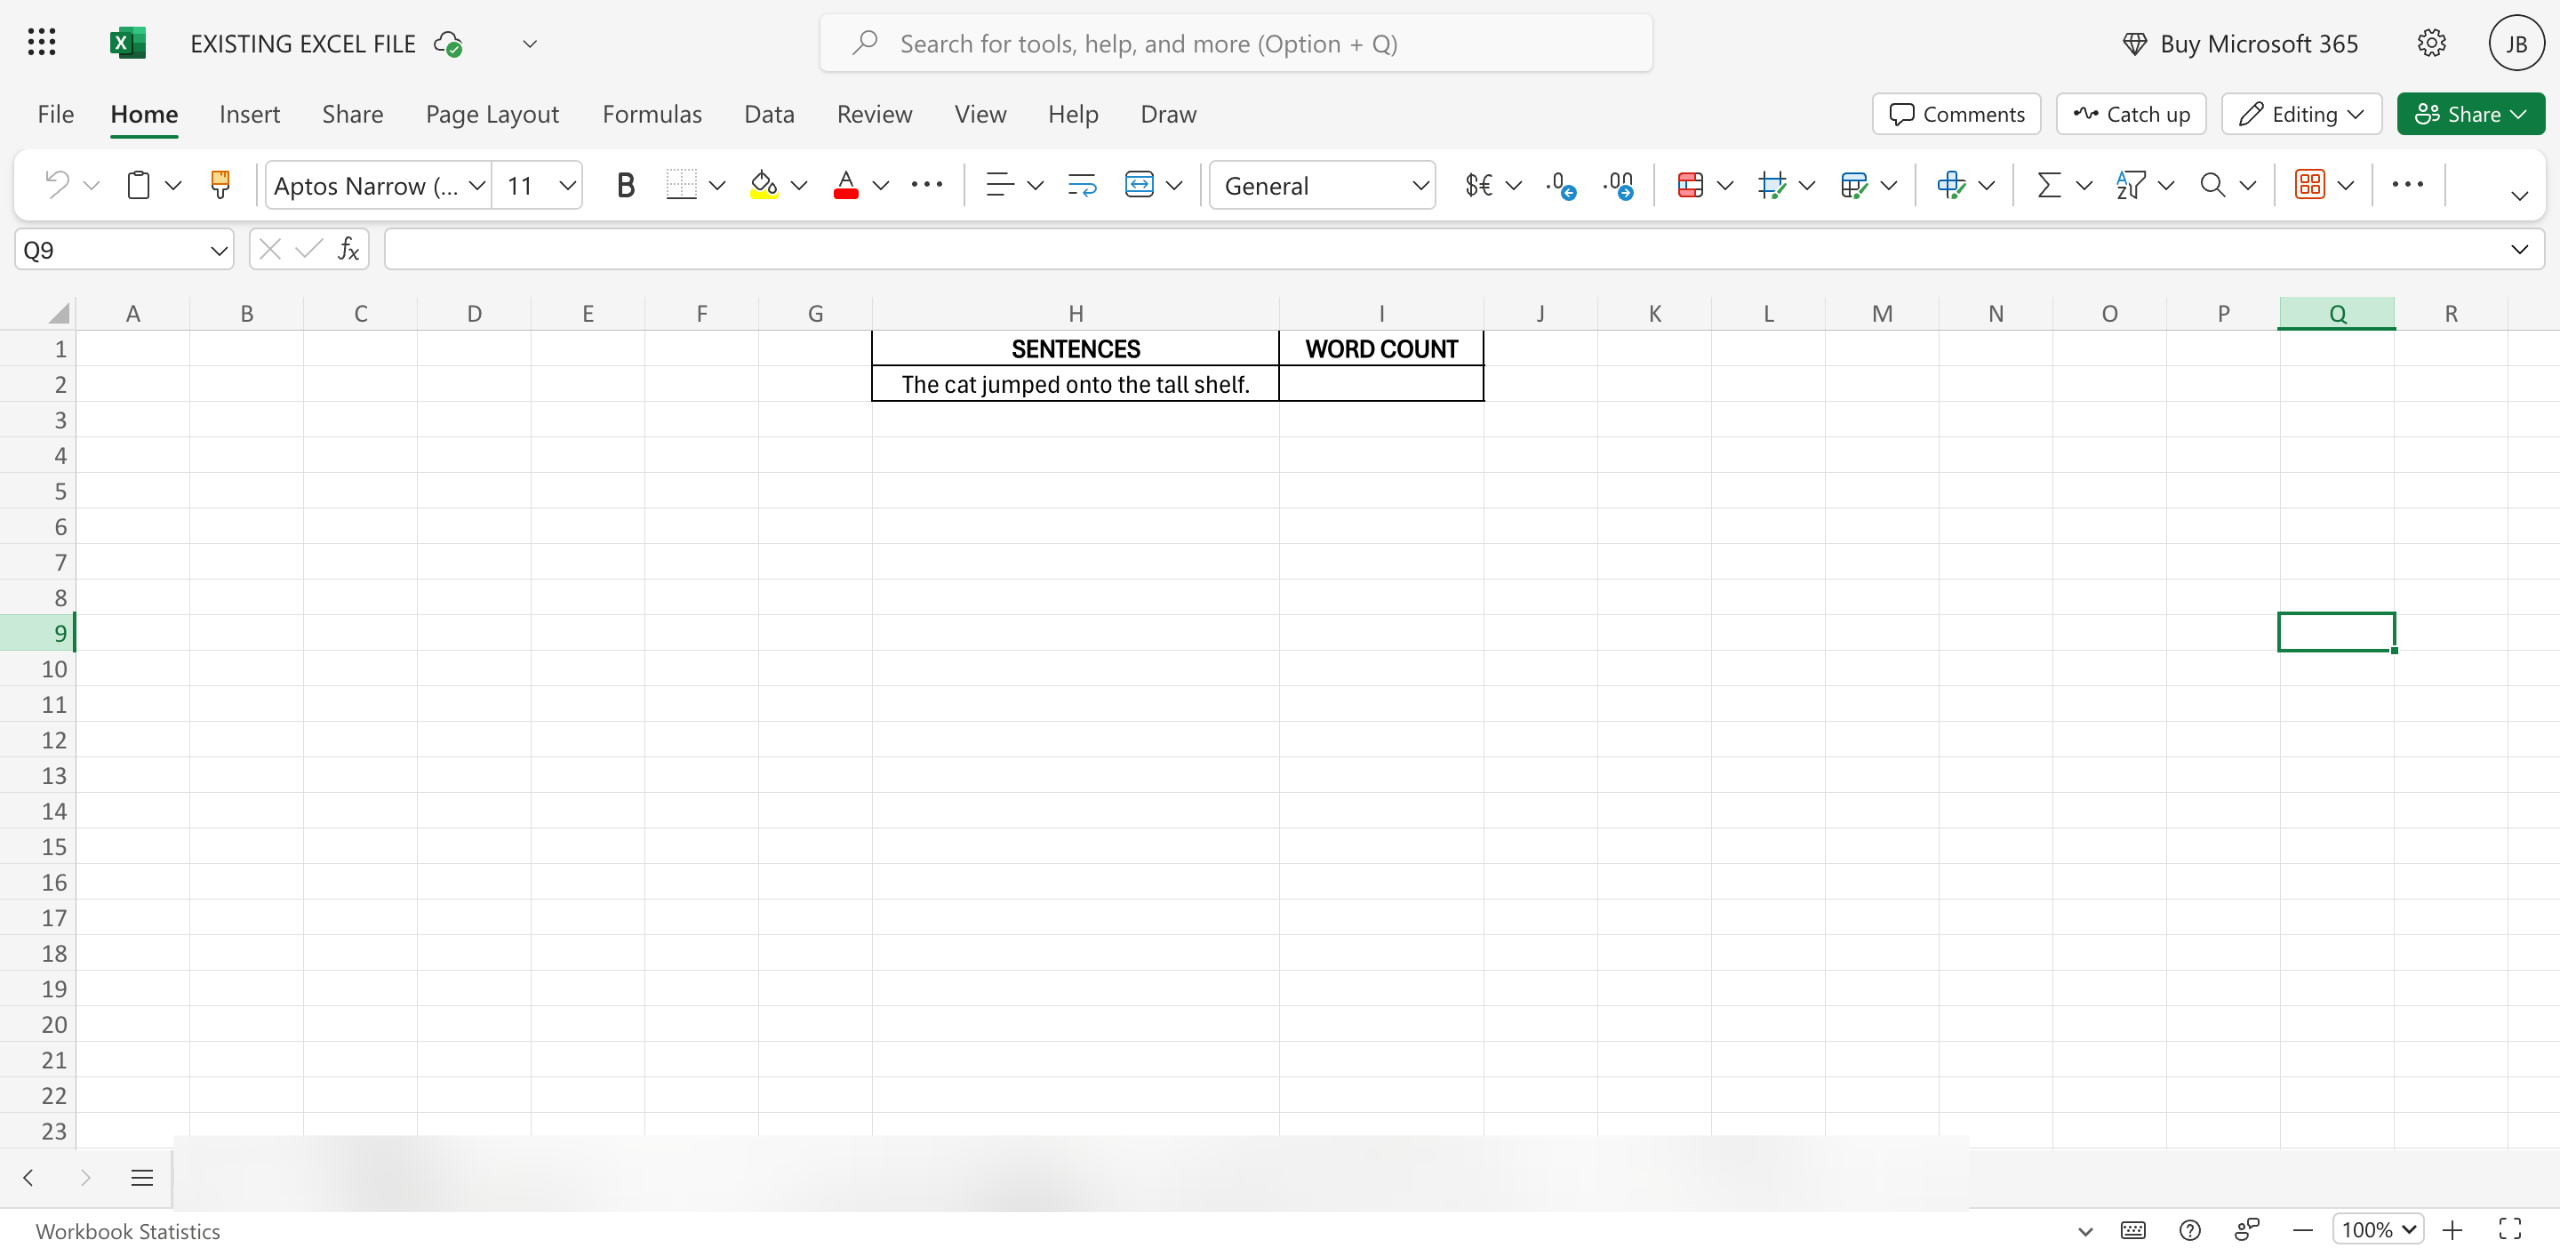Open the zoom level 100% dropdown
Screen dimensions: 2560x1248
[2377, 1229]
